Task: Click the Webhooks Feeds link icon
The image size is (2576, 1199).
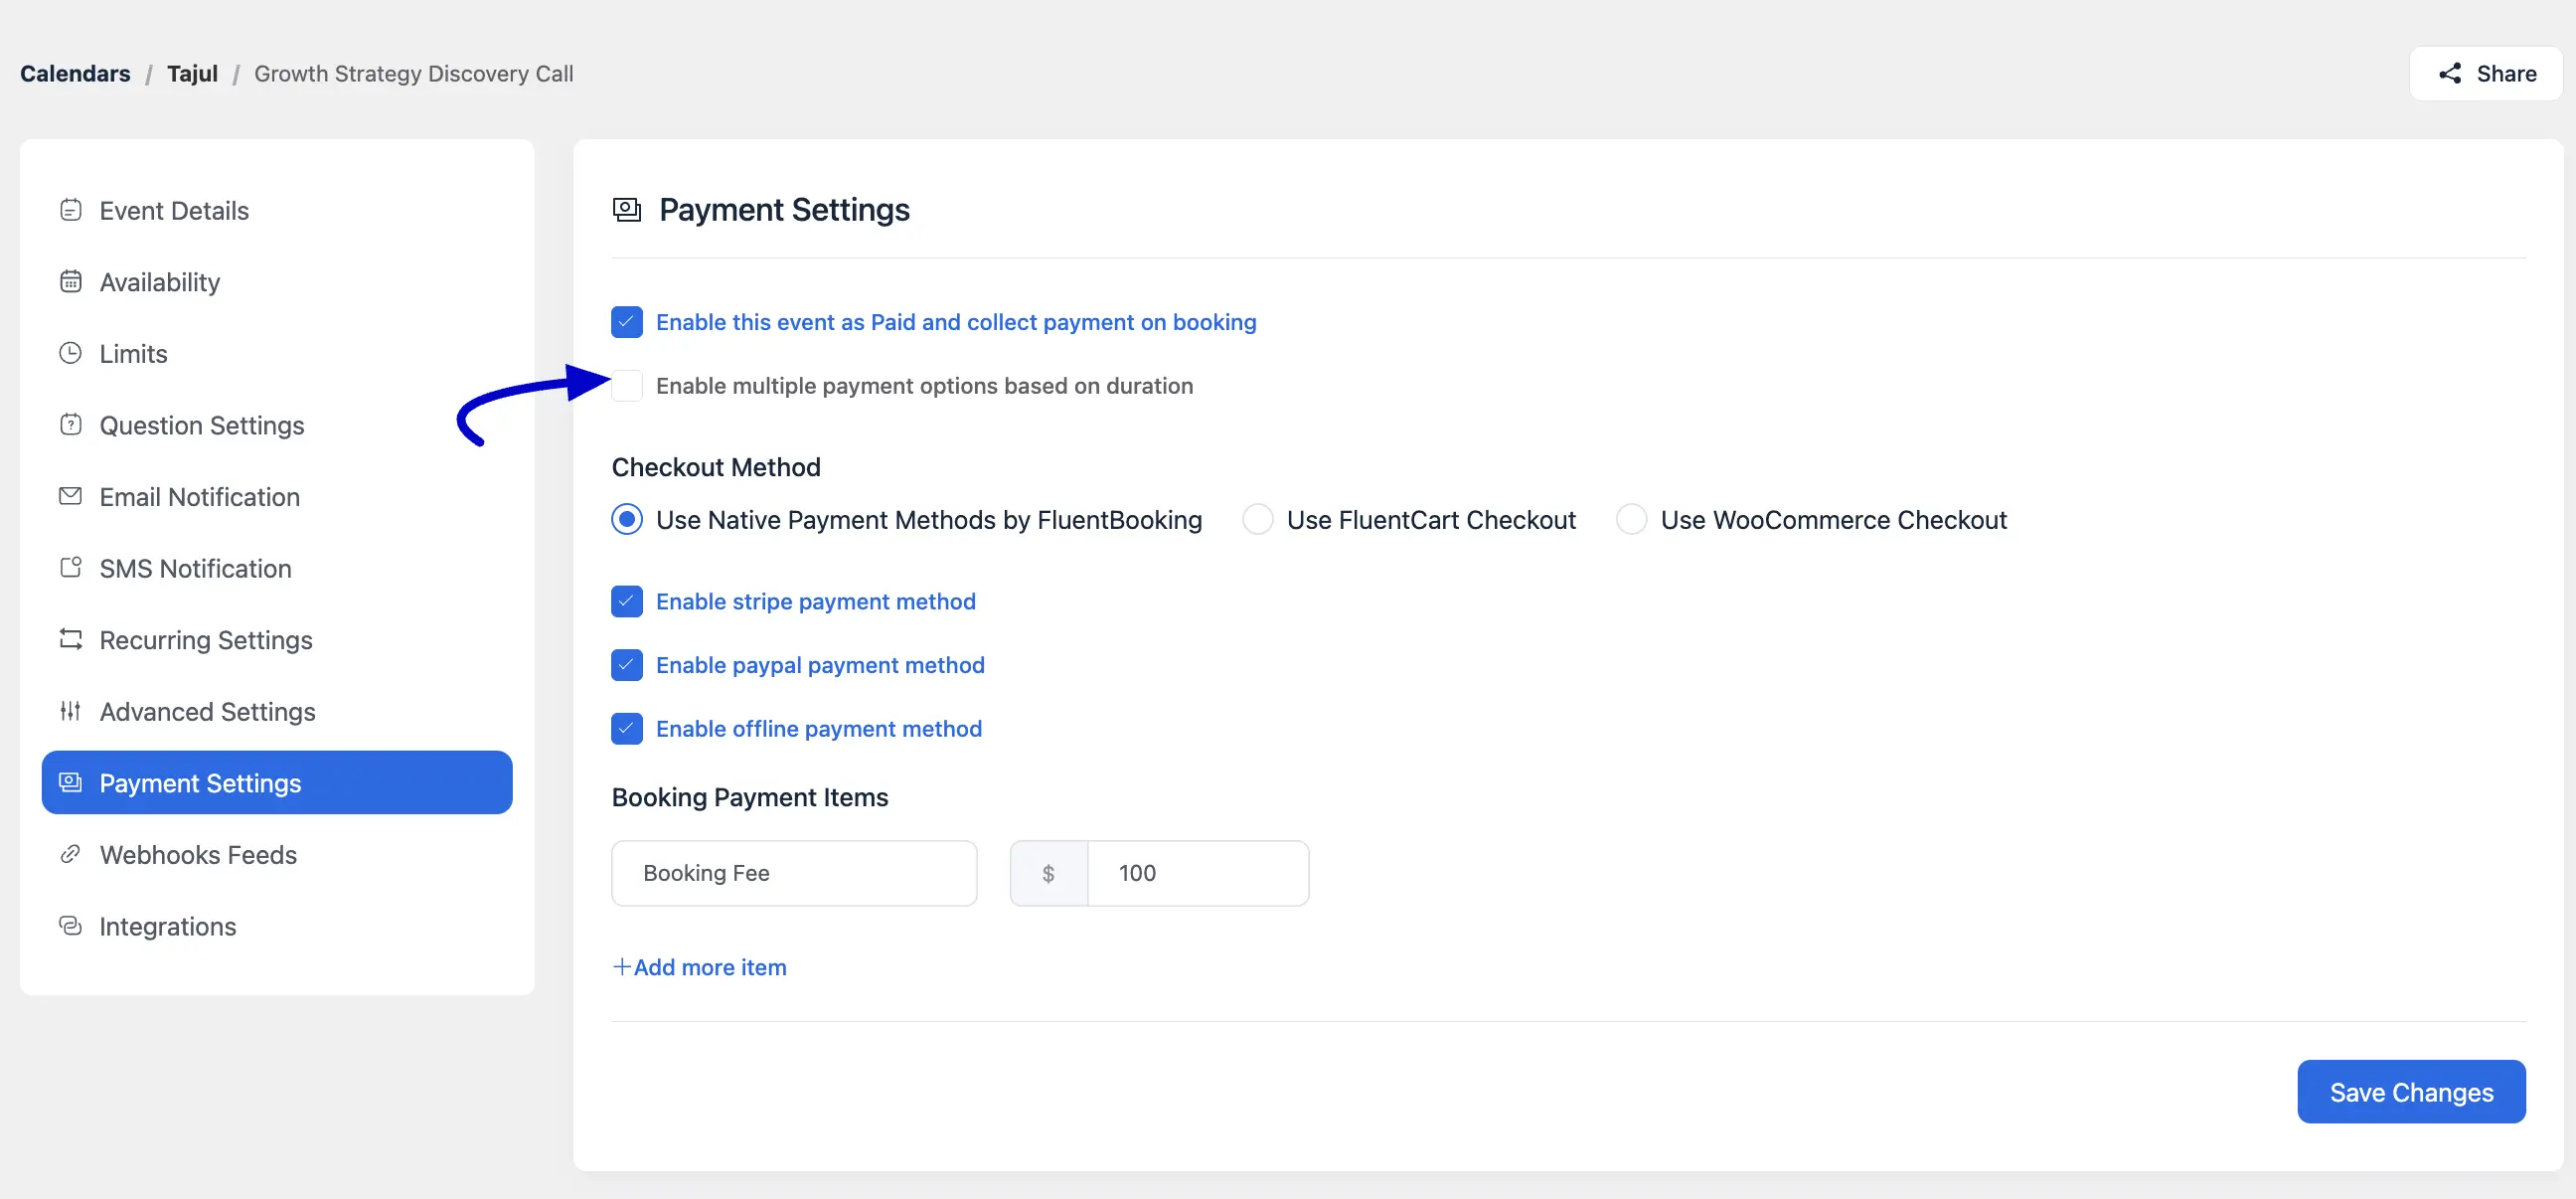Action: (70, 854)
